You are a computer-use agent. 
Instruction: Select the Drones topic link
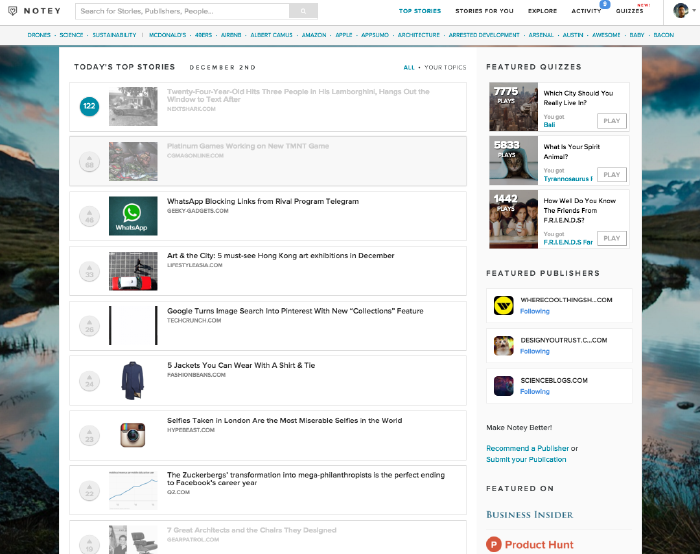click(39, 35)
